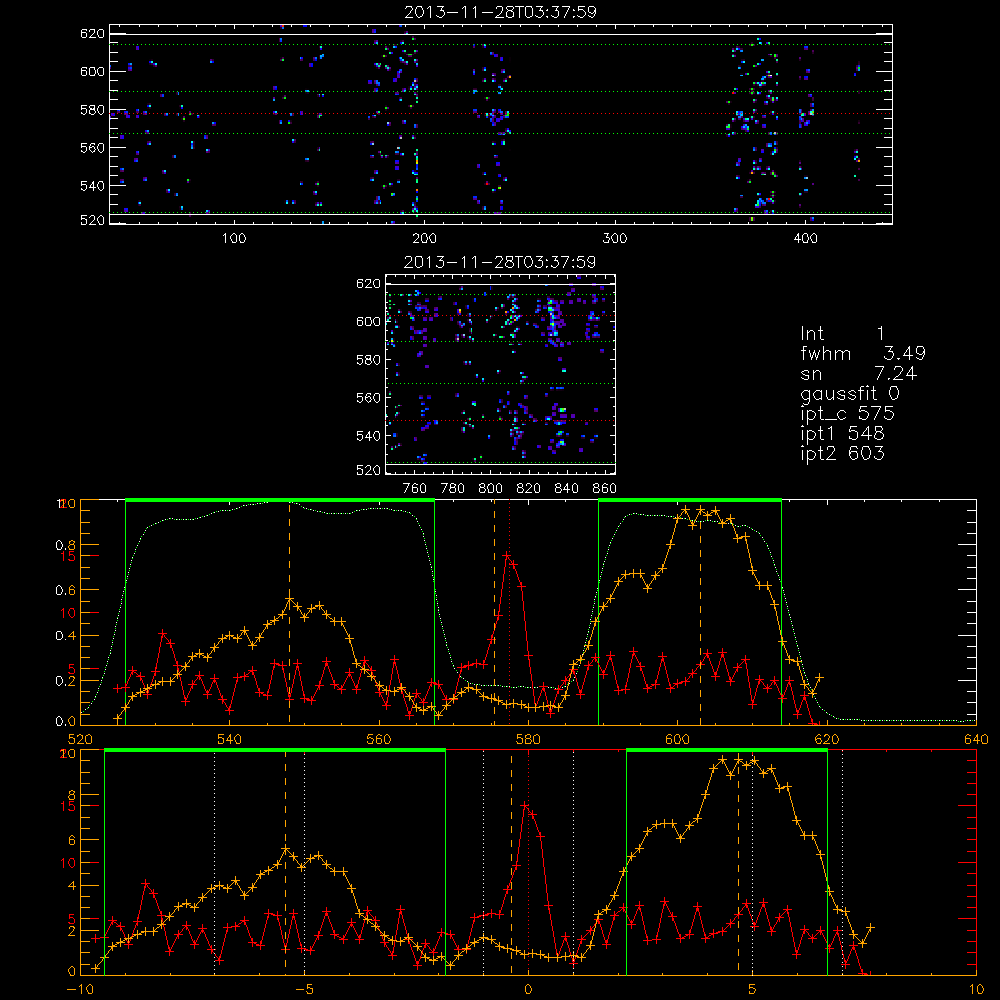Click x-axis label 640 on profile plot
This screenshot has height=1000, width=1000.
(976, 739)
